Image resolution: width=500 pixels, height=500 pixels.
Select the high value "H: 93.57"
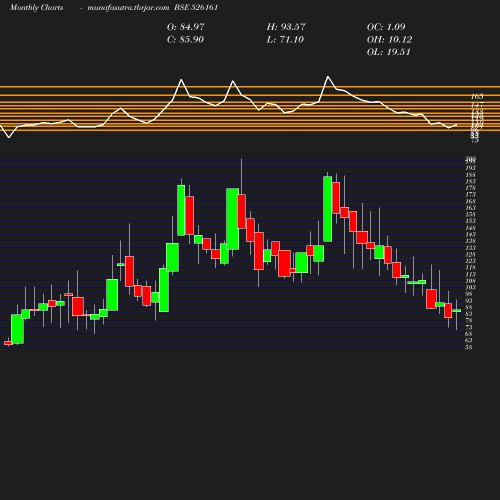pyautogui.click(x=286, y=27)
